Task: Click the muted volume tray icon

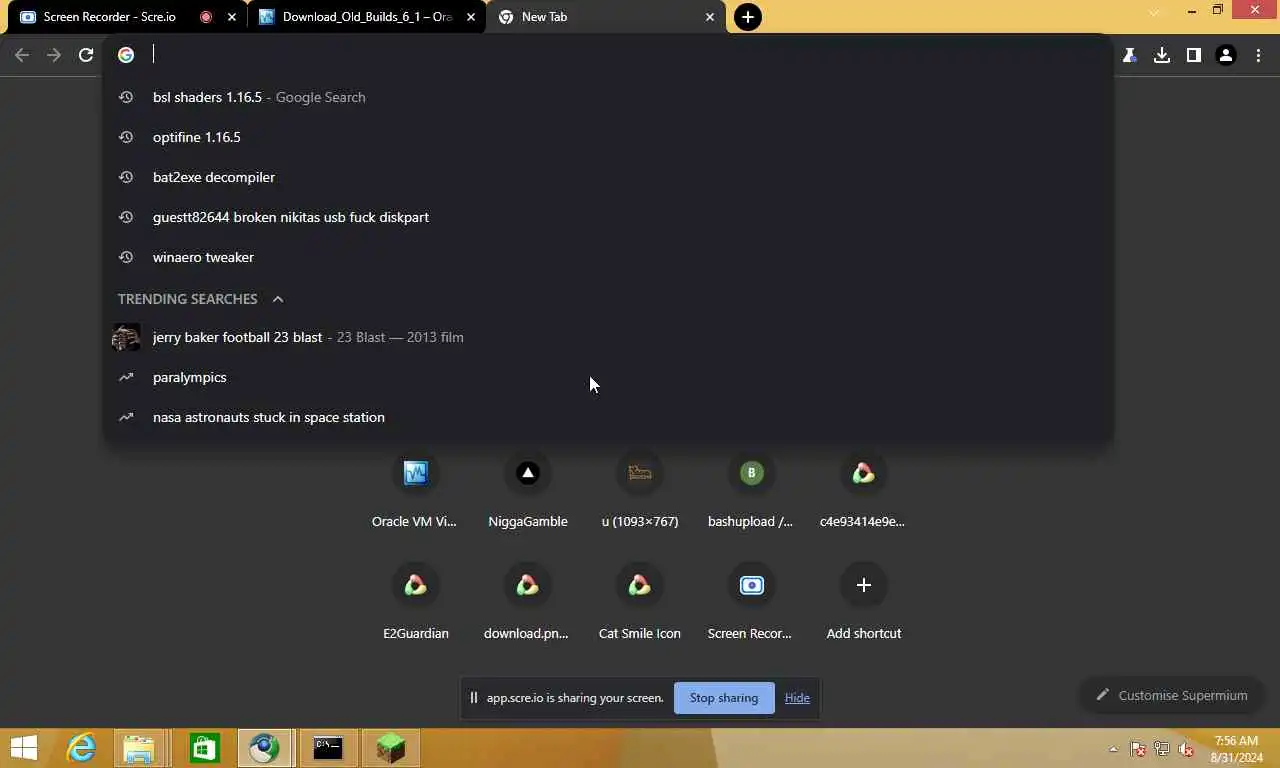Action: click(x=1186, y=749)
